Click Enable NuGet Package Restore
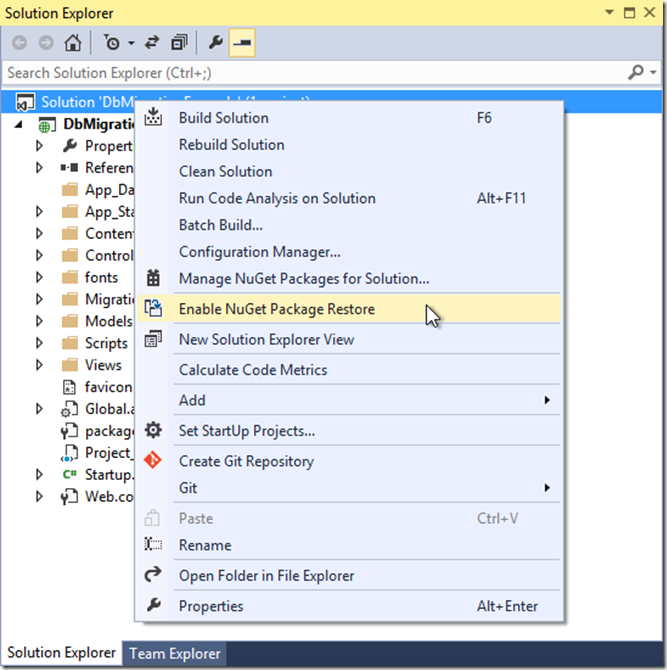The width and height of the screenshot is (667, 670). [x=348, y=309]
